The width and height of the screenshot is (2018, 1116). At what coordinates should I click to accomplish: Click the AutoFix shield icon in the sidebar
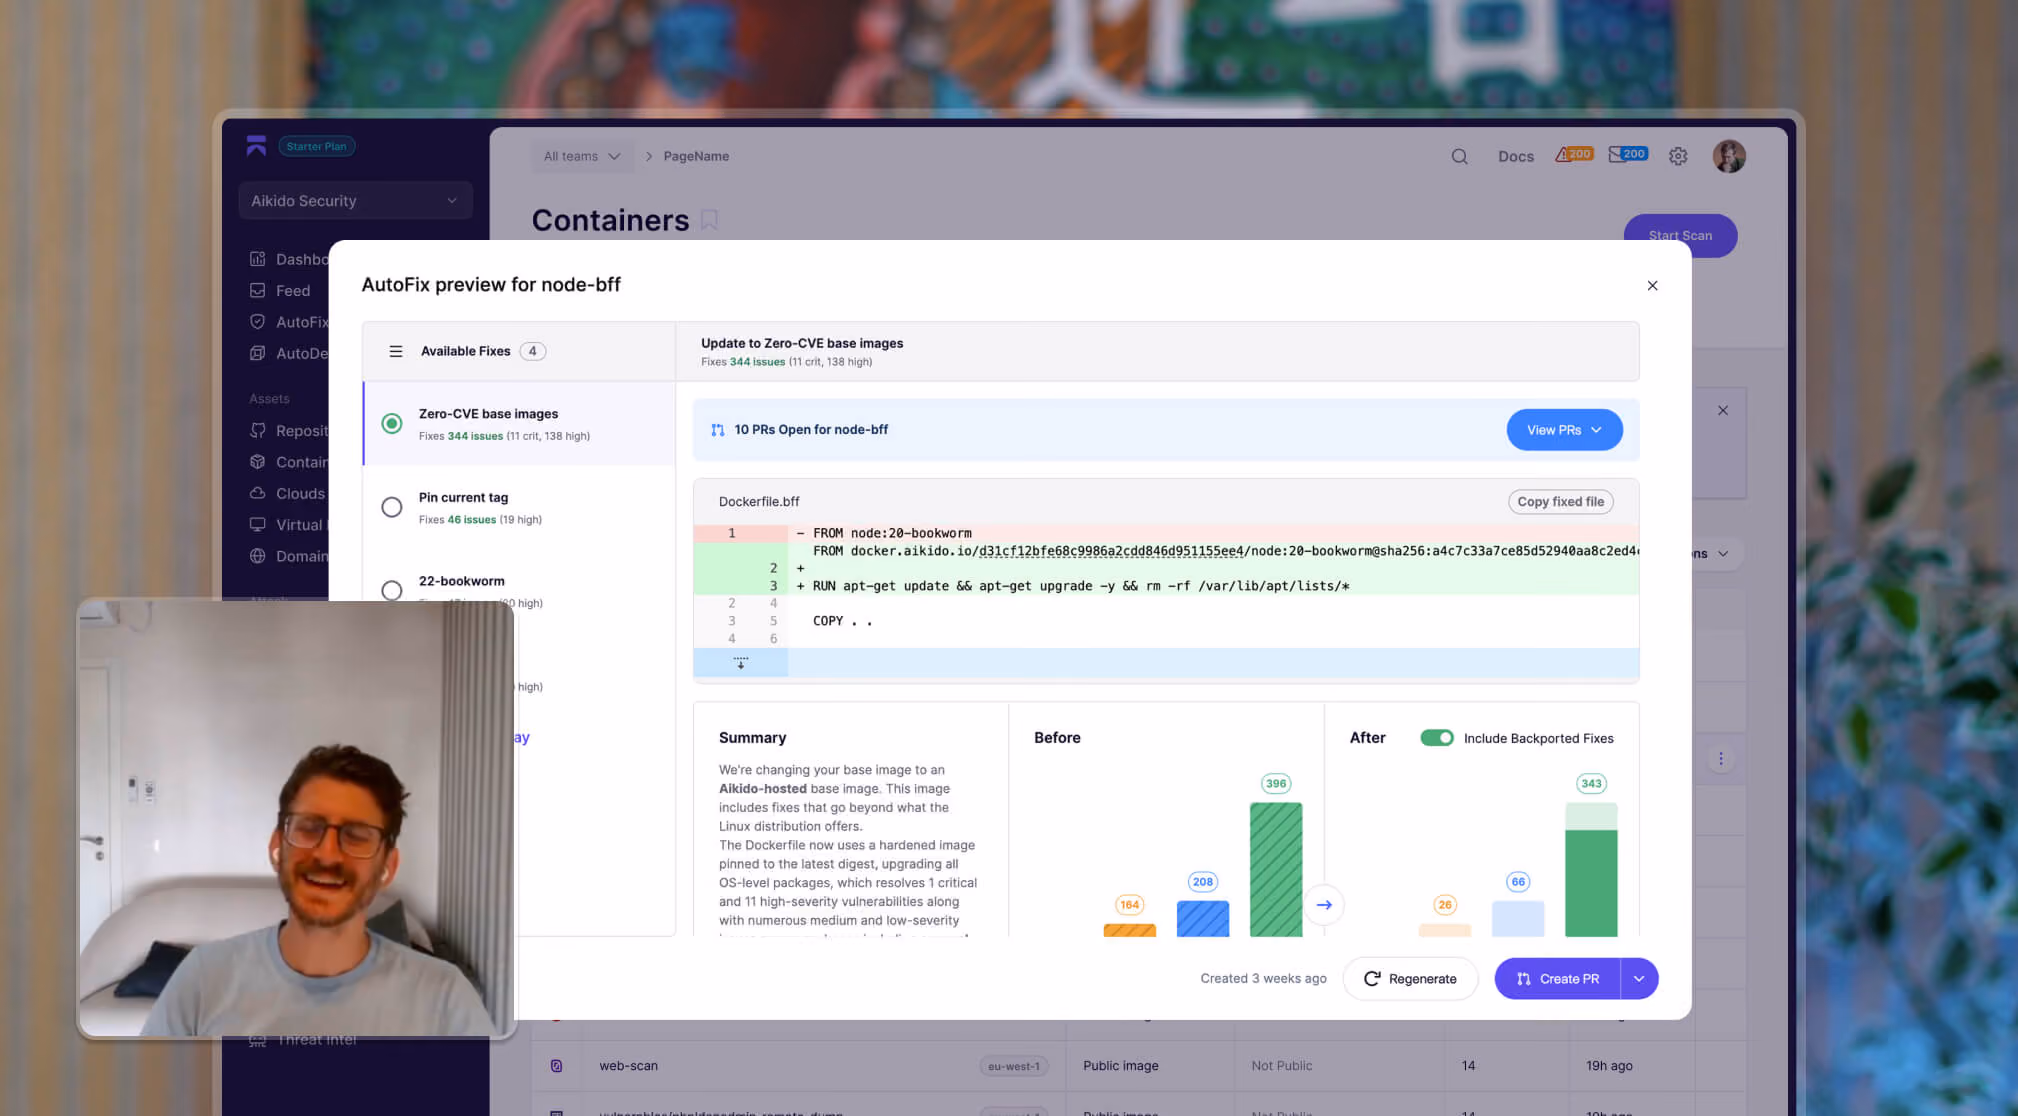[x=257, y=322]
